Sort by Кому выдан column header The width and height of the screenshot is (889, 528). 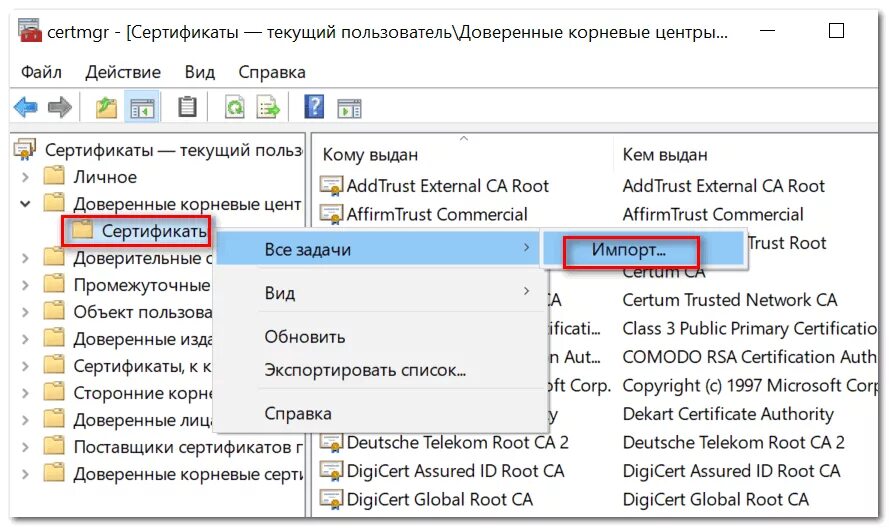pos(463,154)
